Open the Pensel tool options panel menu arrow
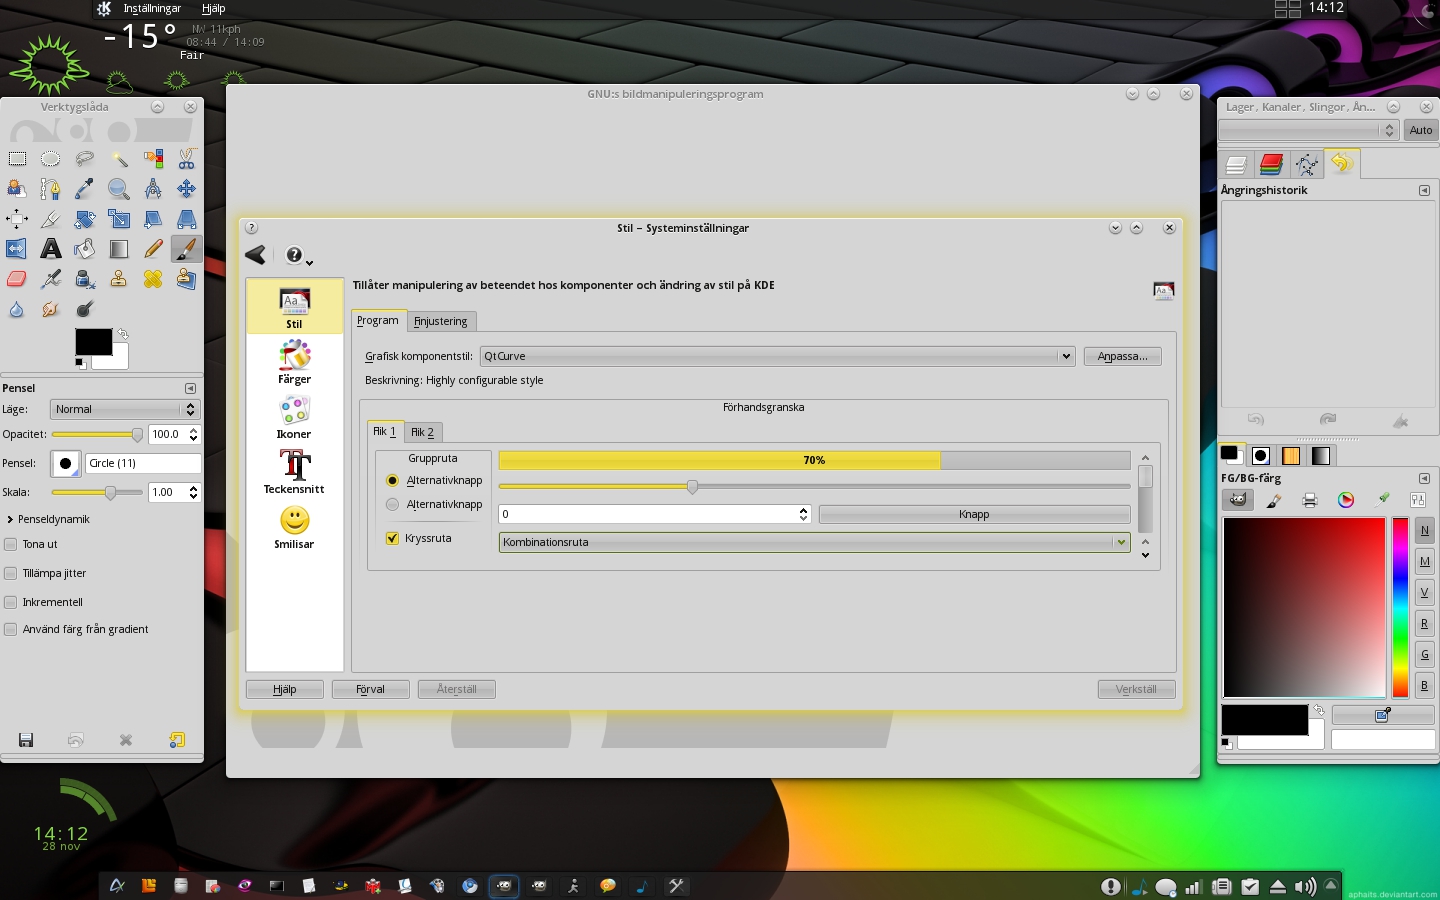This screenshot has height=900, width=1440. (x=190, y=388)
